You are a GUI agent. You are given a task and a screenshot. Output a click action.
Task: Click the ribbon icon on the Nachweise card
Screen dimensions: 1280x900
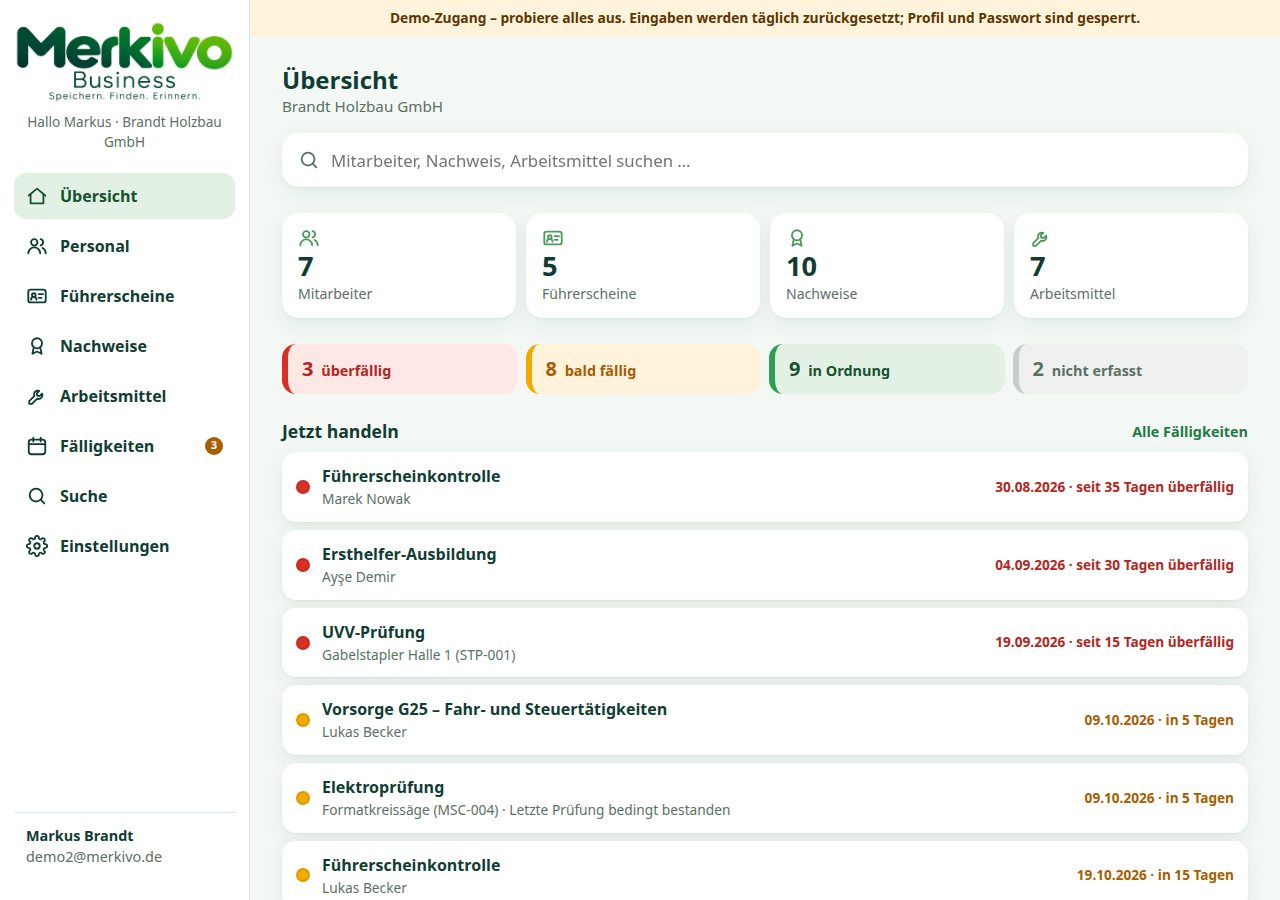(x=796, y=238)
